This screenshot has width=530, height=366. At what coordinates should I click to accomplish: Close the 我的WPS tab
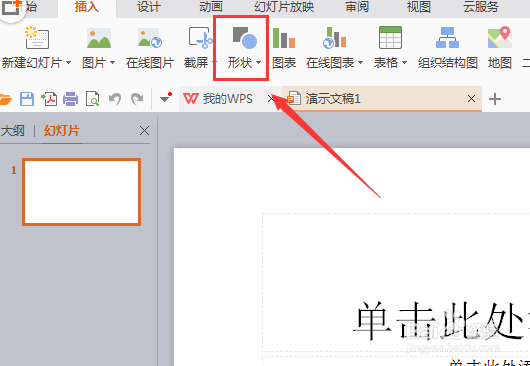tap(271, 99)
